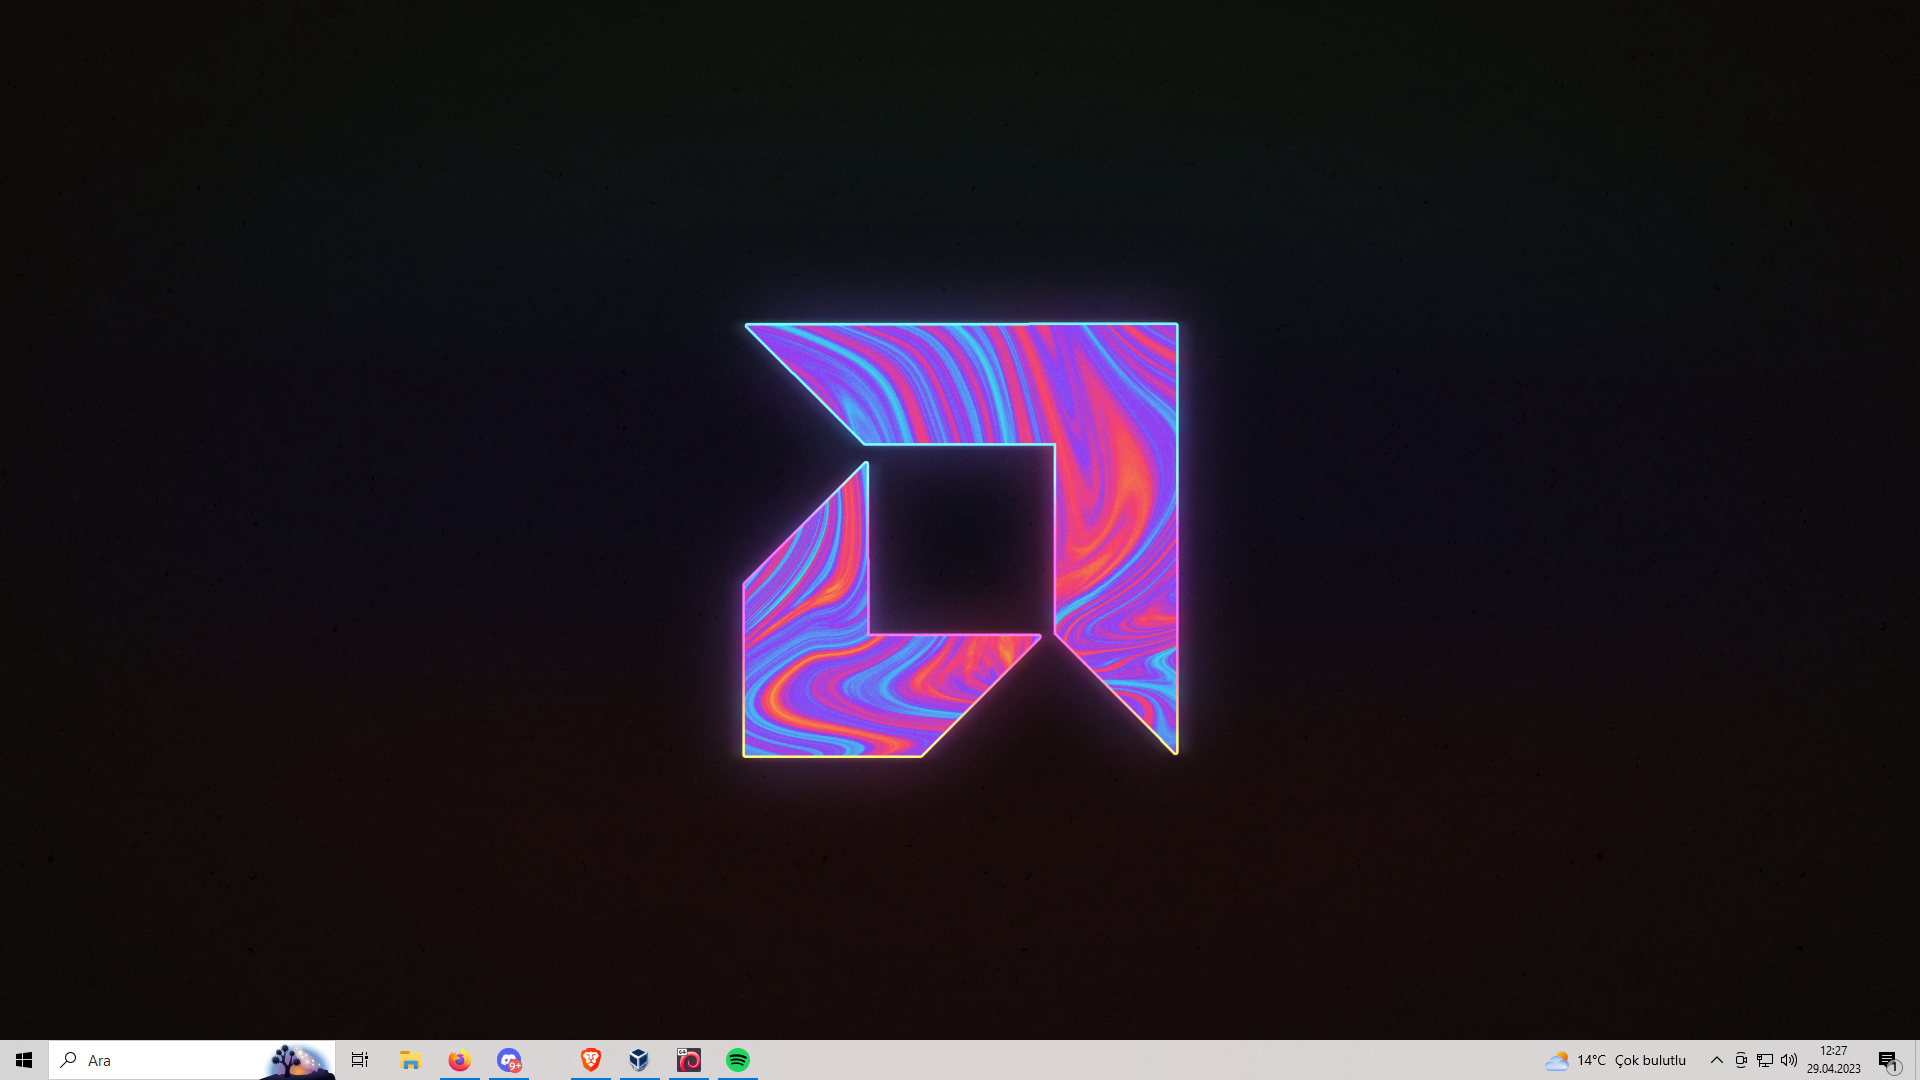Open Discord with the 9+ badge
The image size is (1920, 1080).
click(x=509, y=1060)
